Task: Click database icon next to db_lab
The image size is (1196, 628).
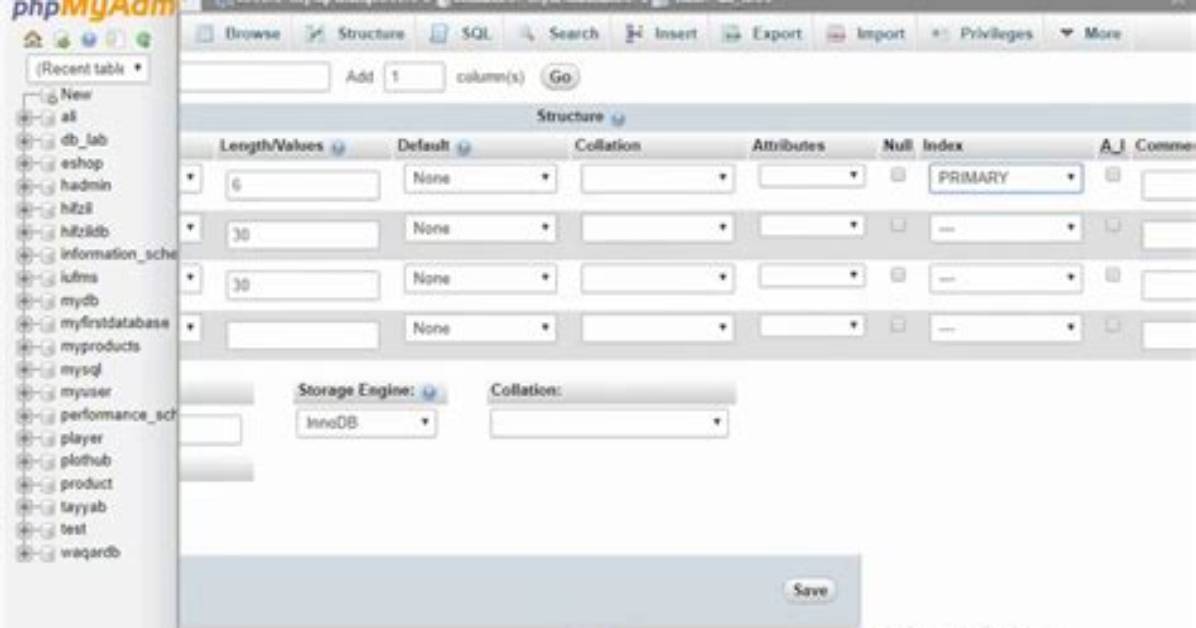Action: pyautogui.click(x=48, y=141)
